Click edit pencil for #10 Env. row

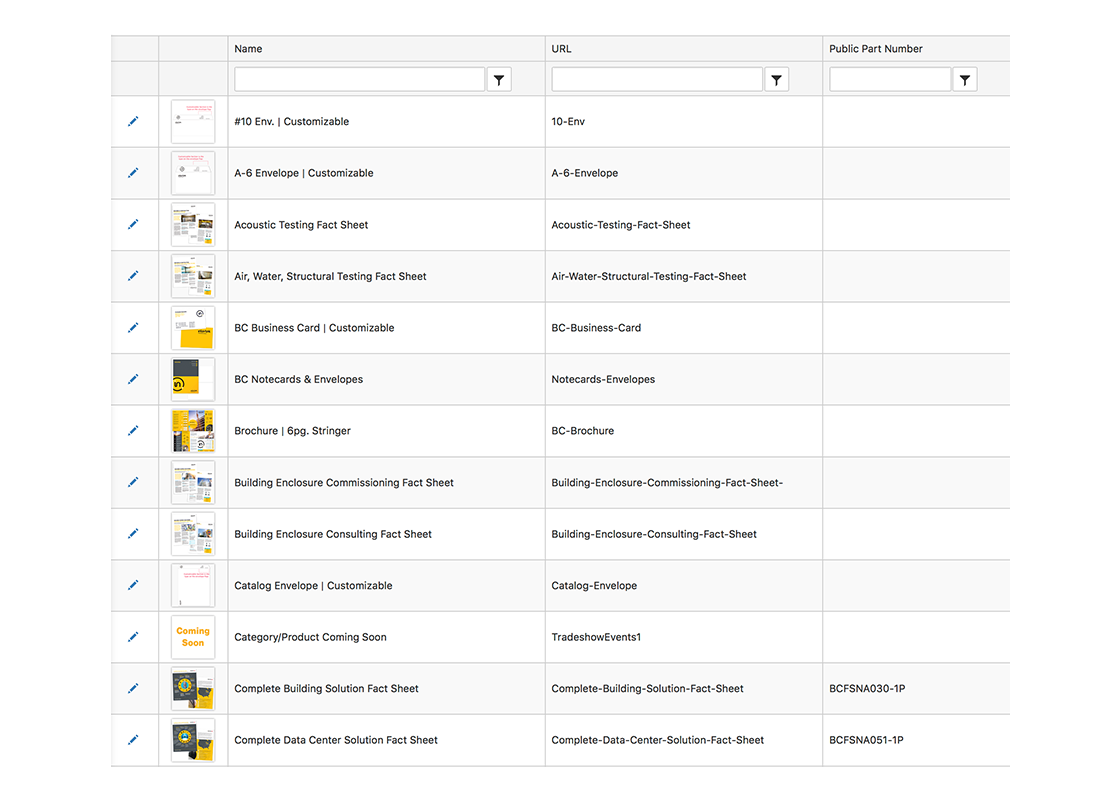click(133, 121)
